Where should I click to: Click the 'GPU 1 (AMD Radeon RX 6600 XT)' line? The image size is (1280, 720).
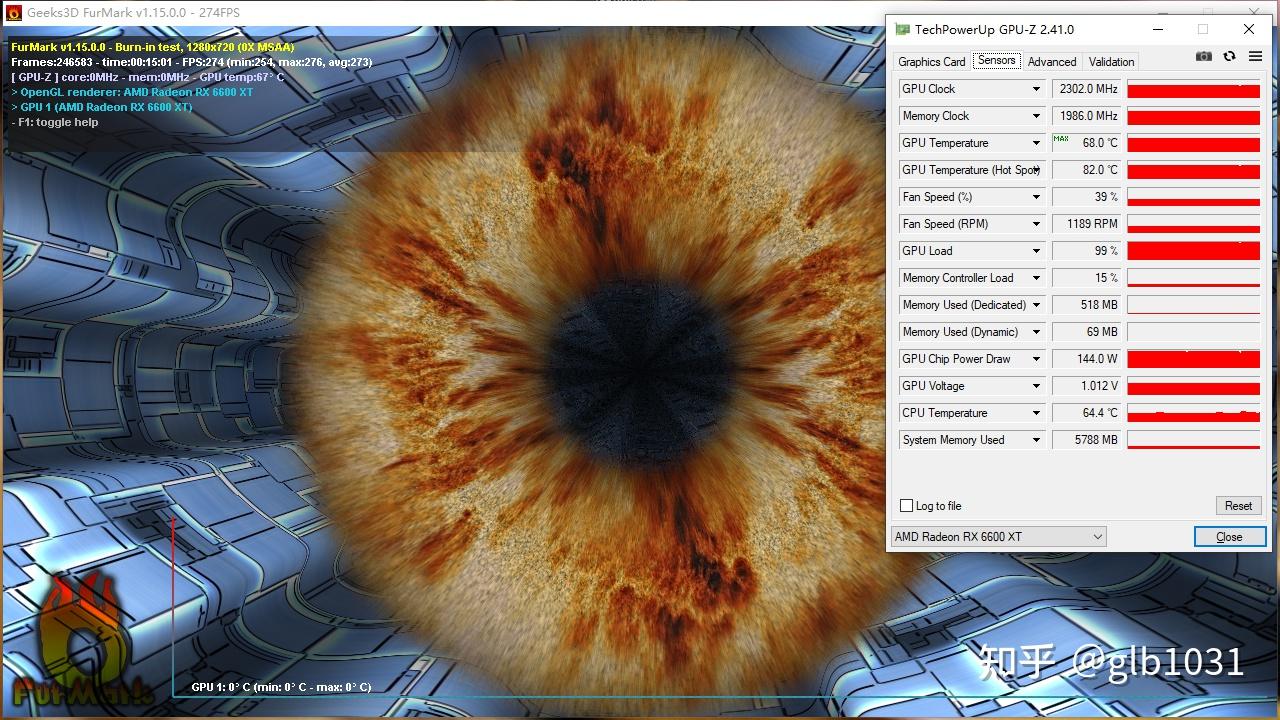pyautogui.click(x=102, y=107)
